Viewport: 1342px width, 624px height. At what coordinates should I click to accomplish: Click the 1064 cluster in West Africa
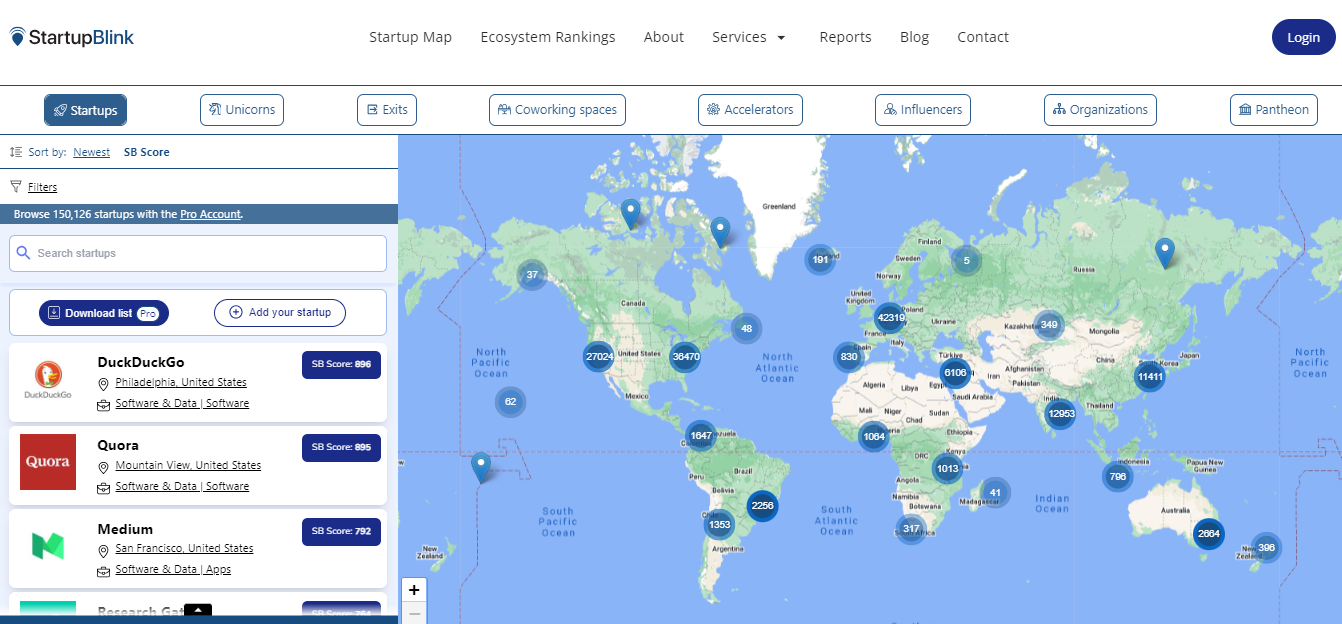(873, 437)
